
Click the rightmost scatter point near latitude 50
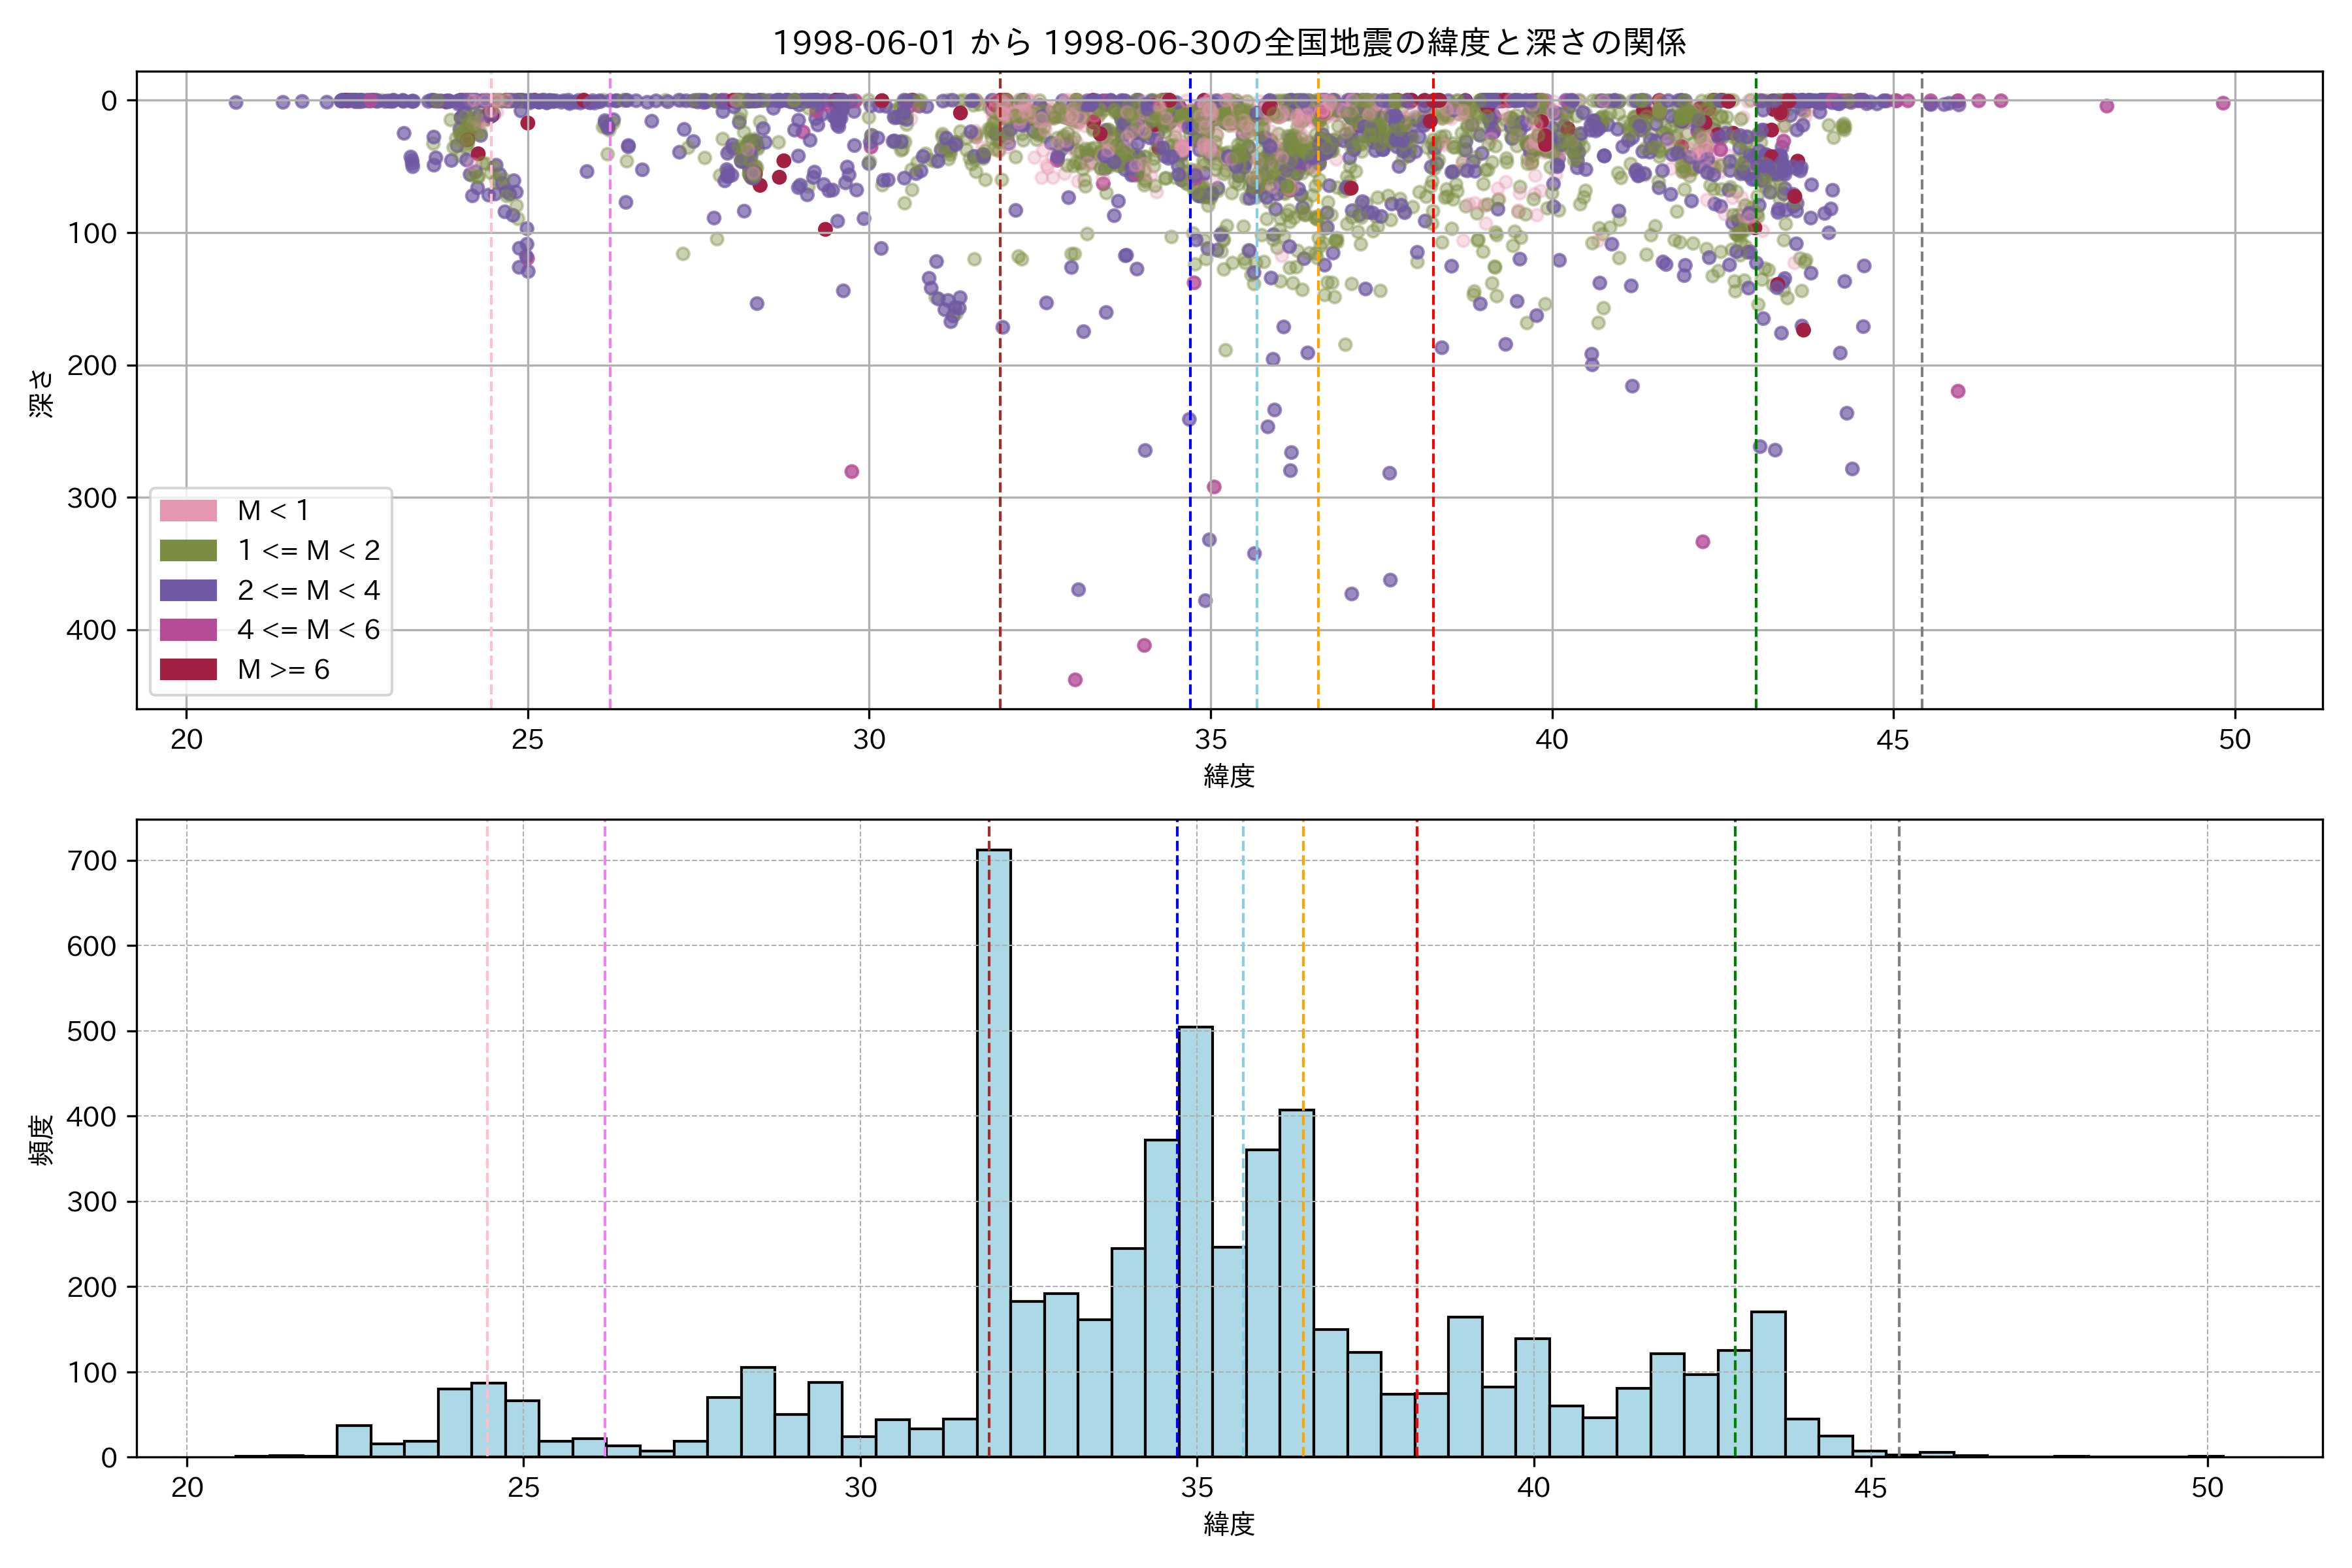coord(2223,103)
